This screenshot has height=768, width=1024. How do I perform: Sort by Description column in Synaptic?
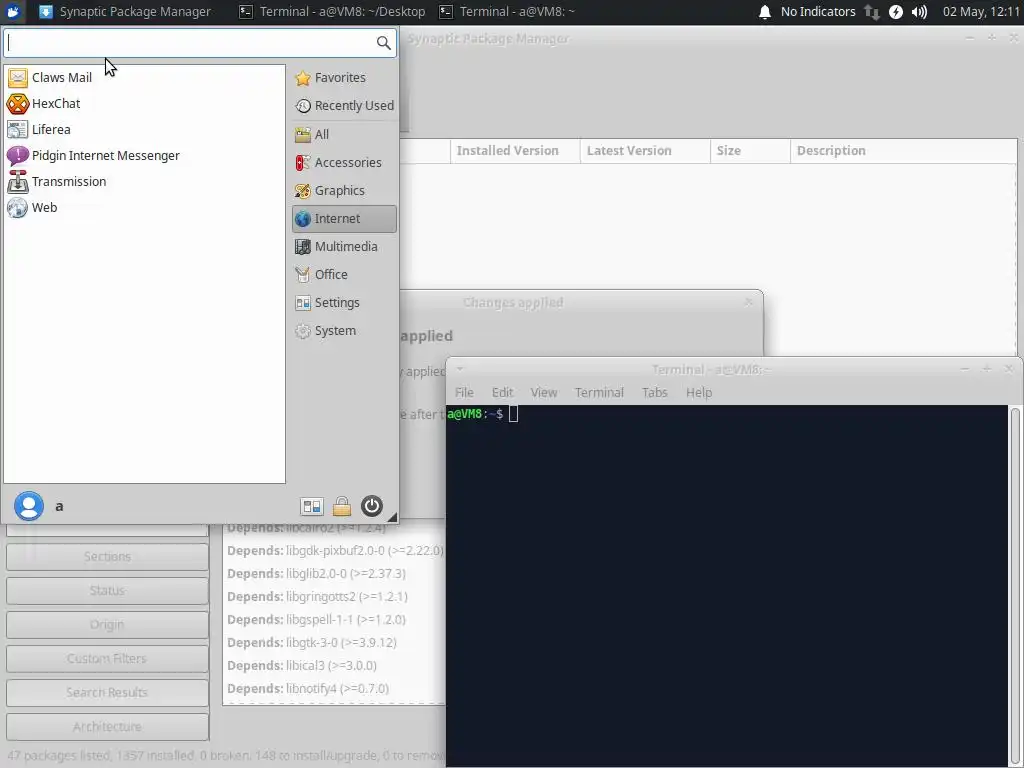pos(903,151)
